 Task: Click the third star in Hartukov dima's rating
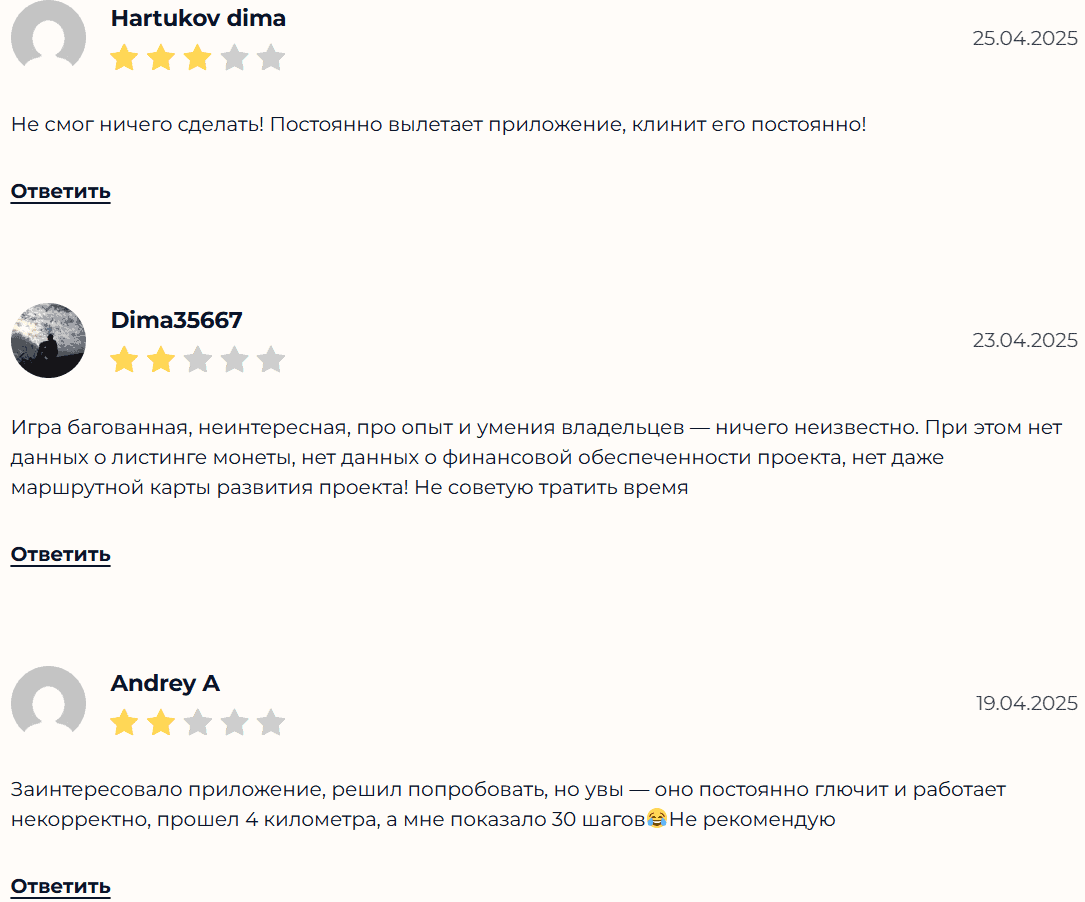point(198,58)
